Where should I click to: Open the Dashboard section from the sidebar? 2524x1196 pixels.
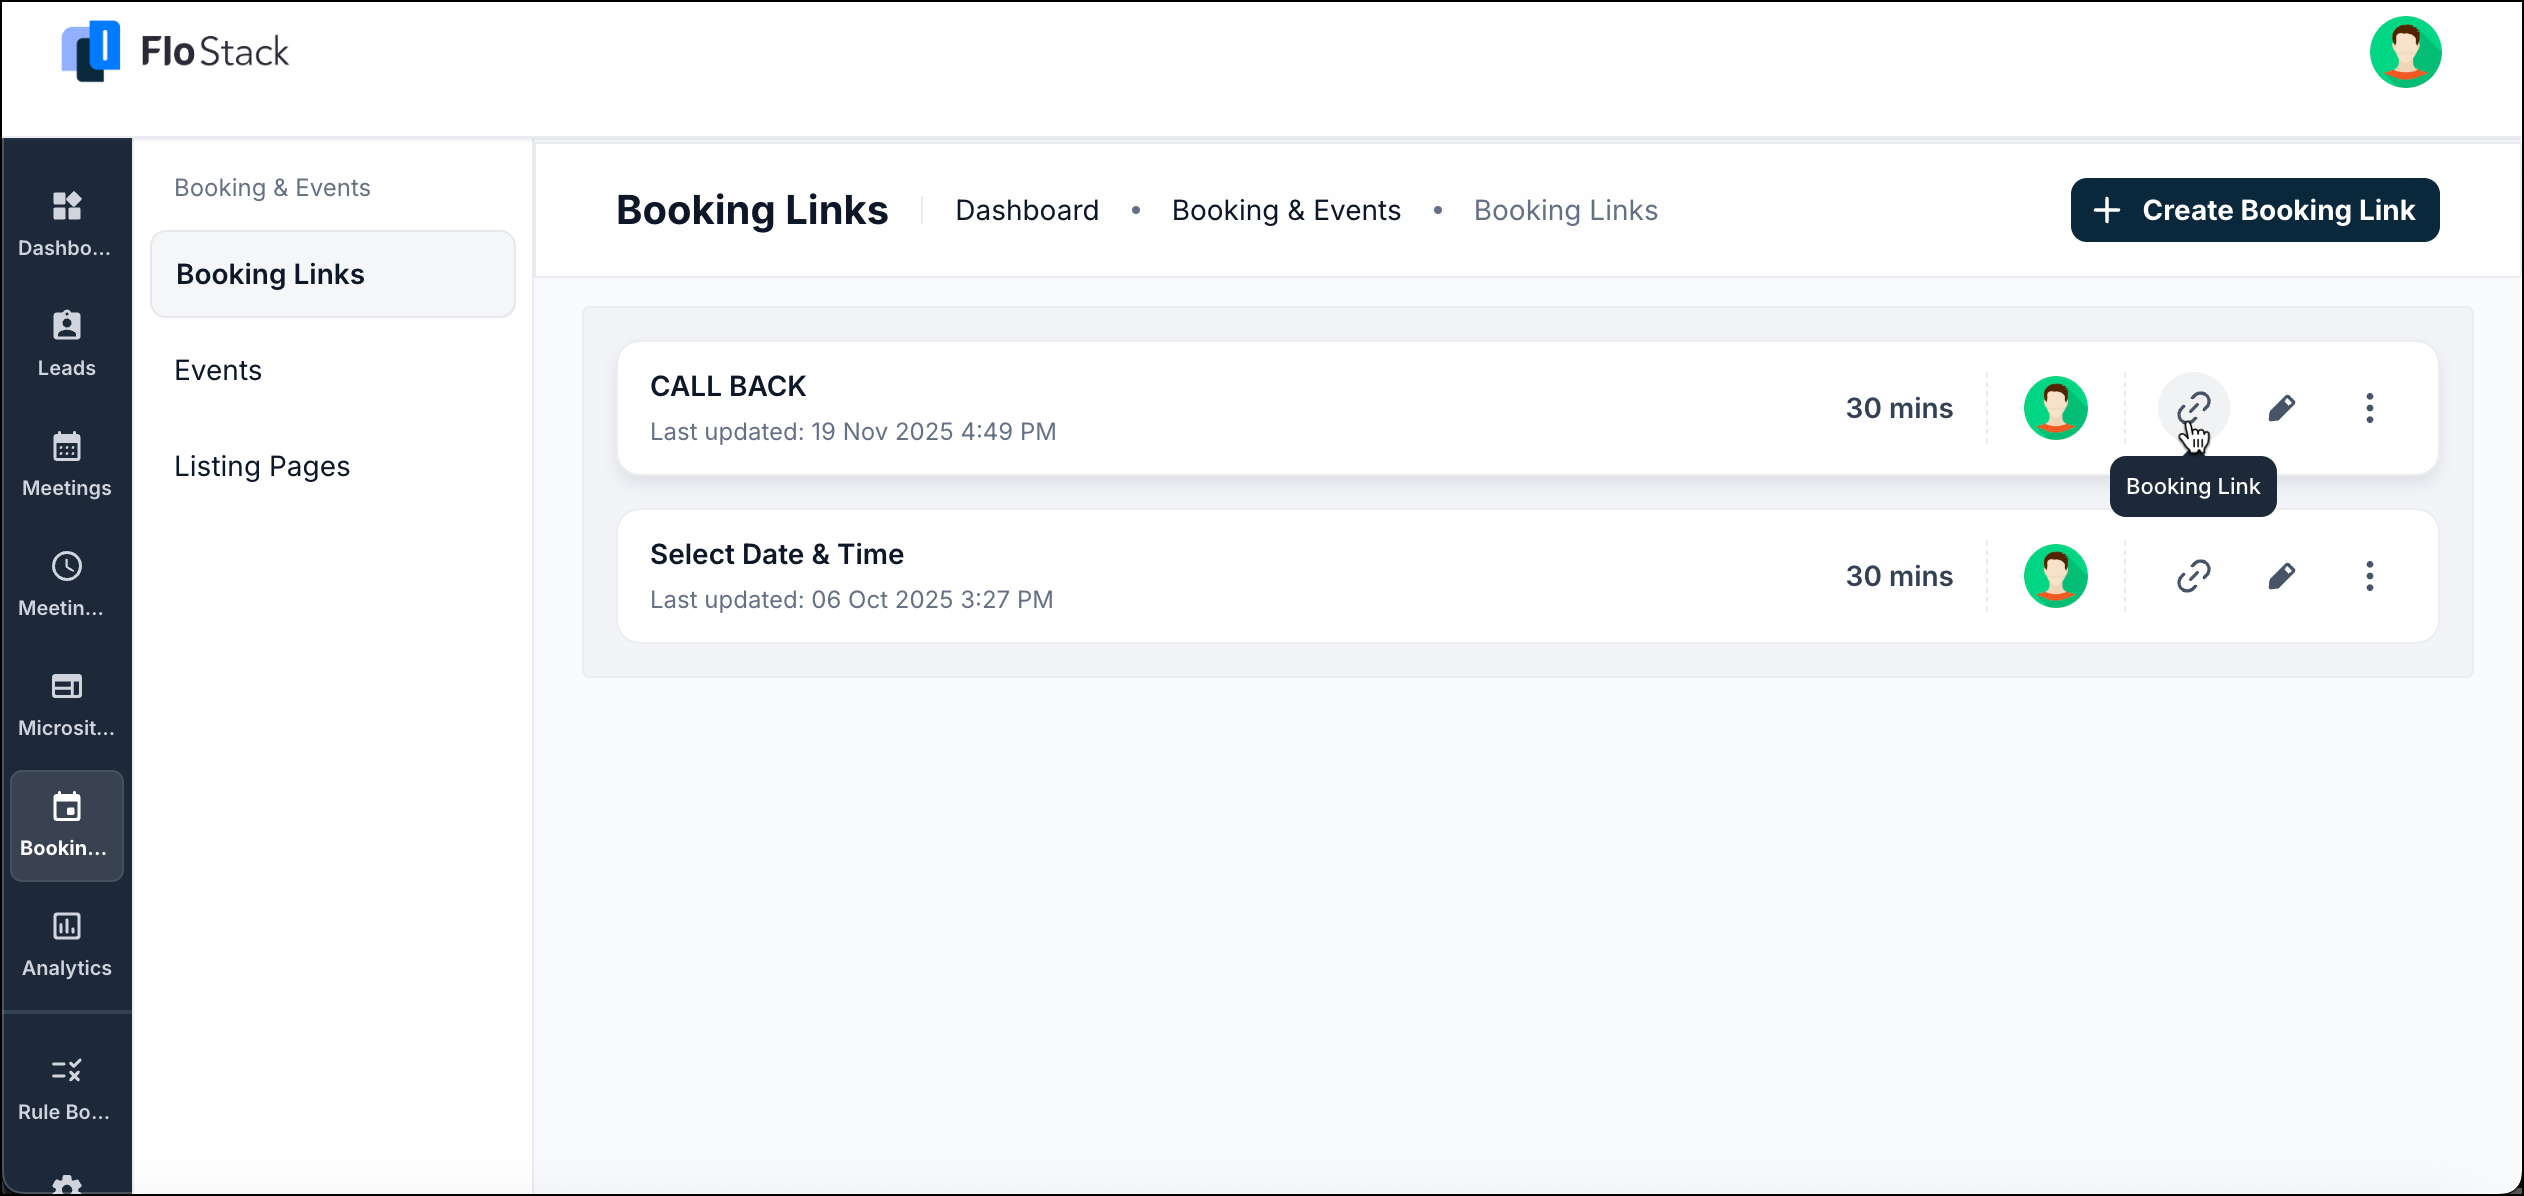(x=65, y=222)
